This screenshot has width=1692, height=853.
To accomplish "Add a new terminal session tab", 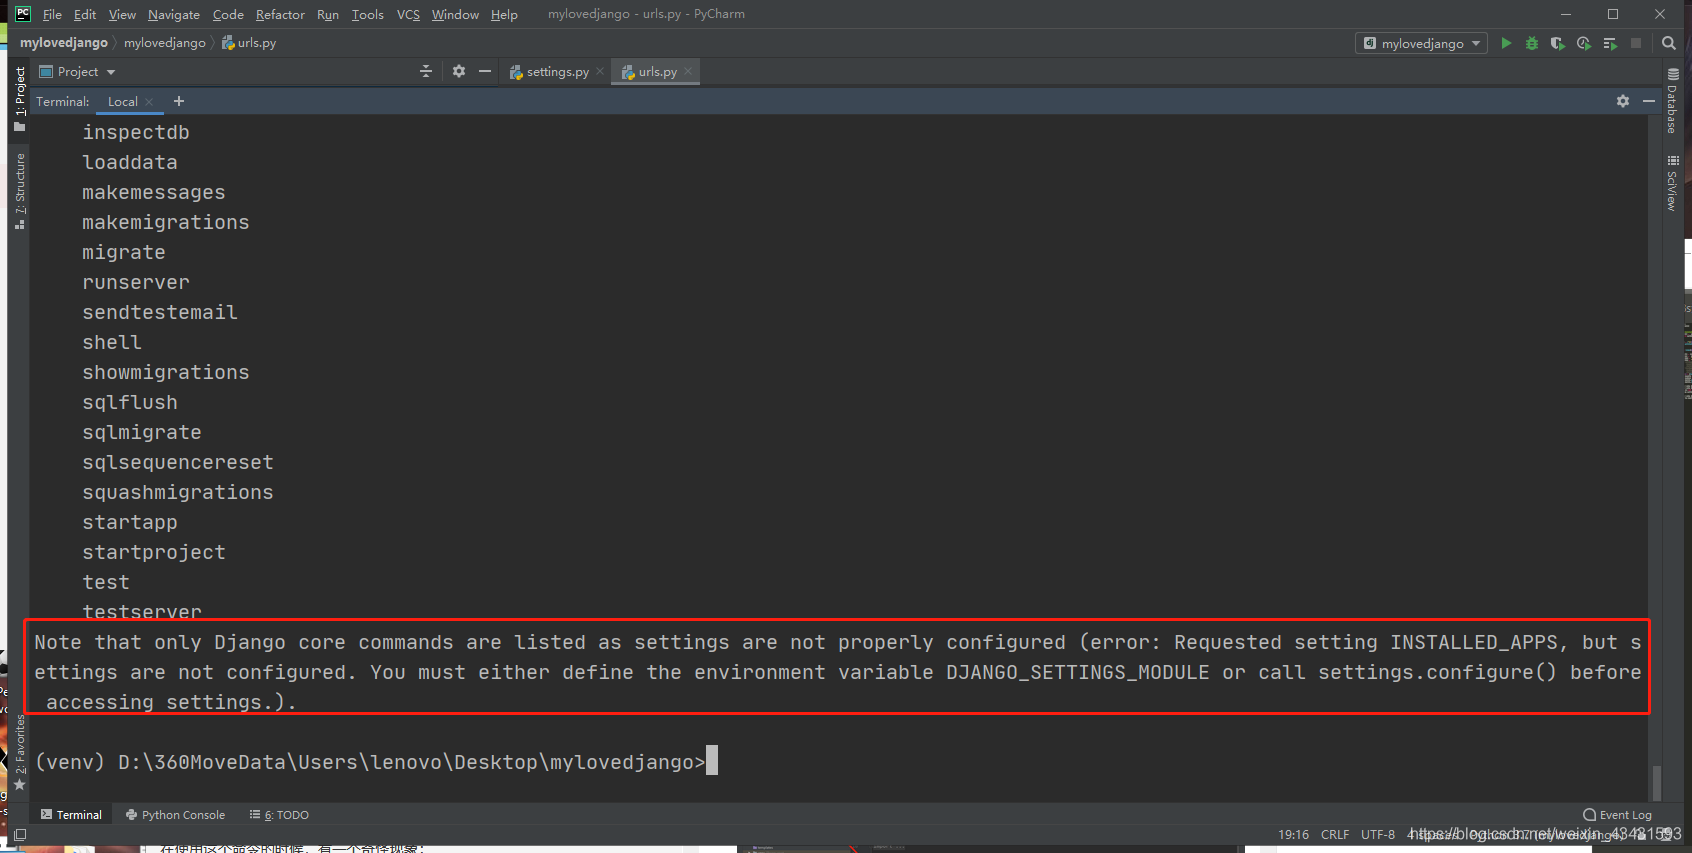I will coord(179,101).
